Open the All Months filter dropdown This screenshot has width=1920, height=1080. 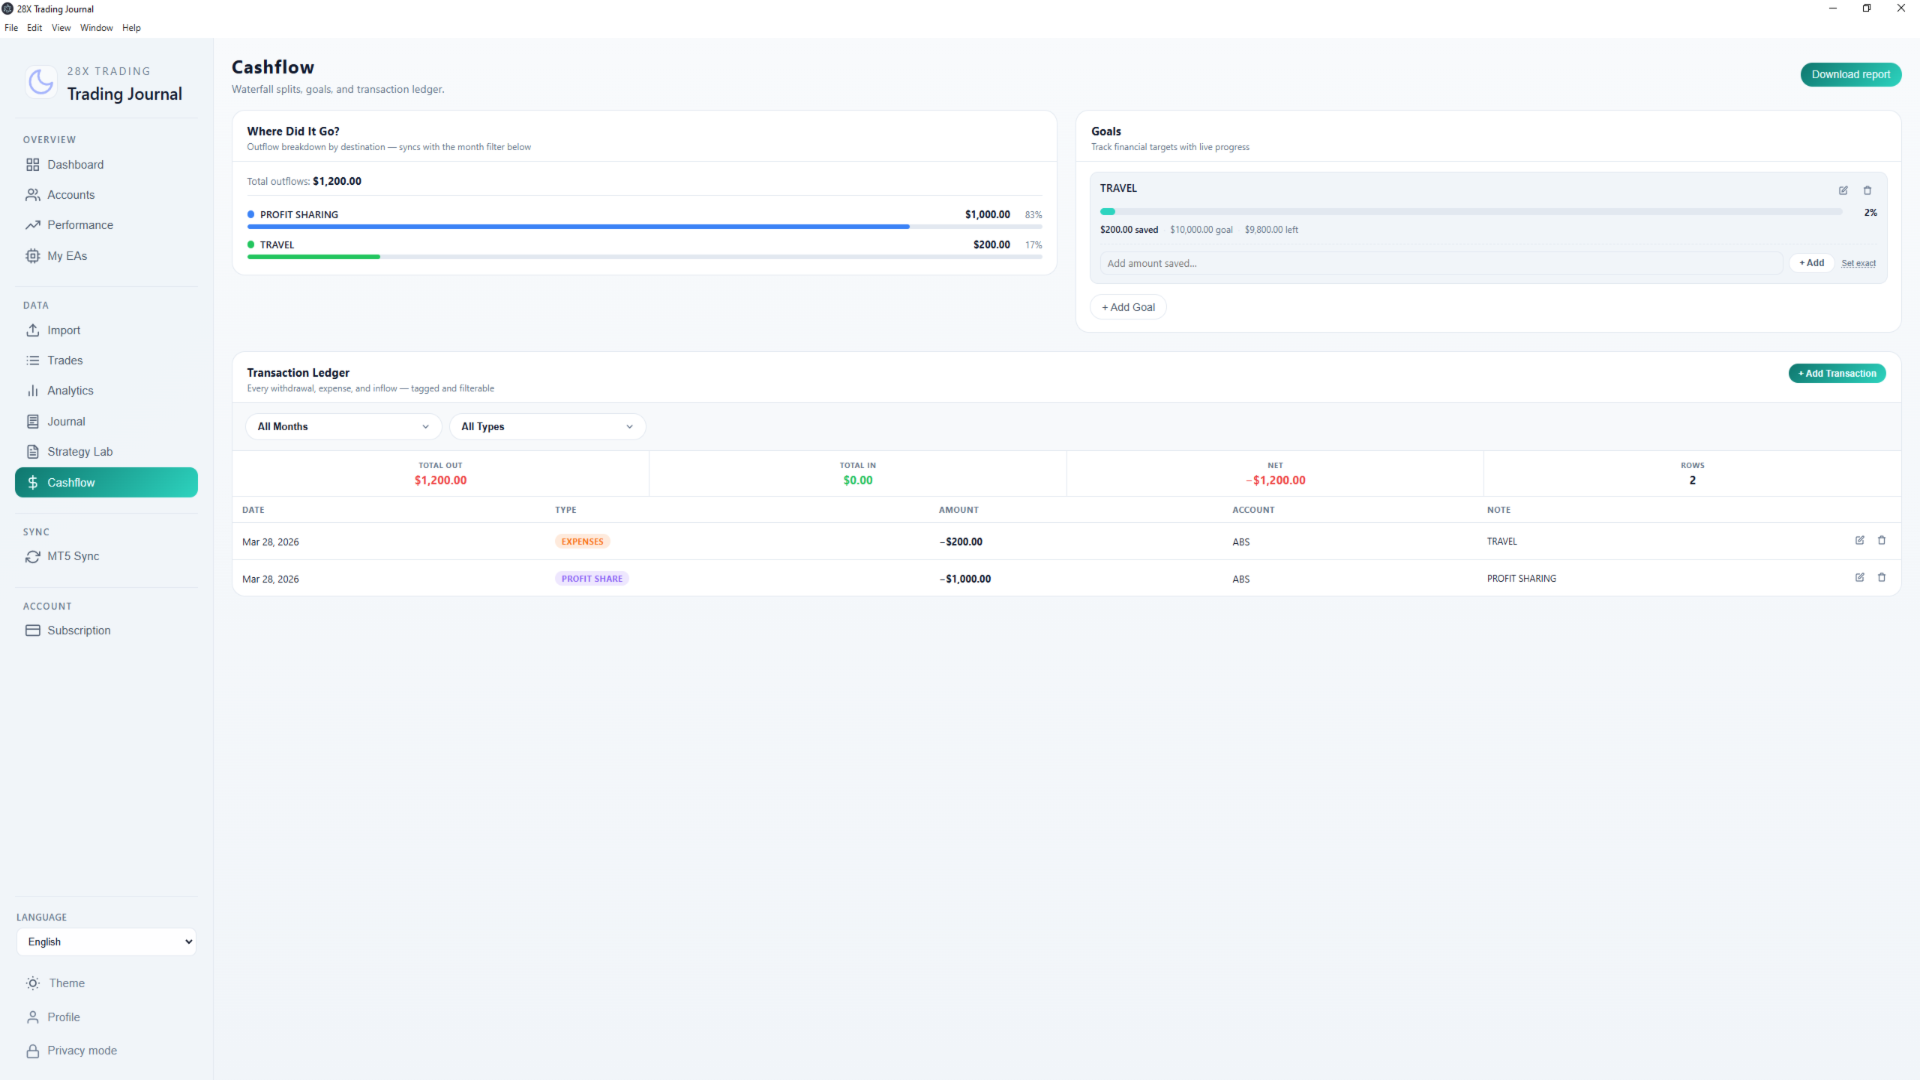tap(343, 427)
